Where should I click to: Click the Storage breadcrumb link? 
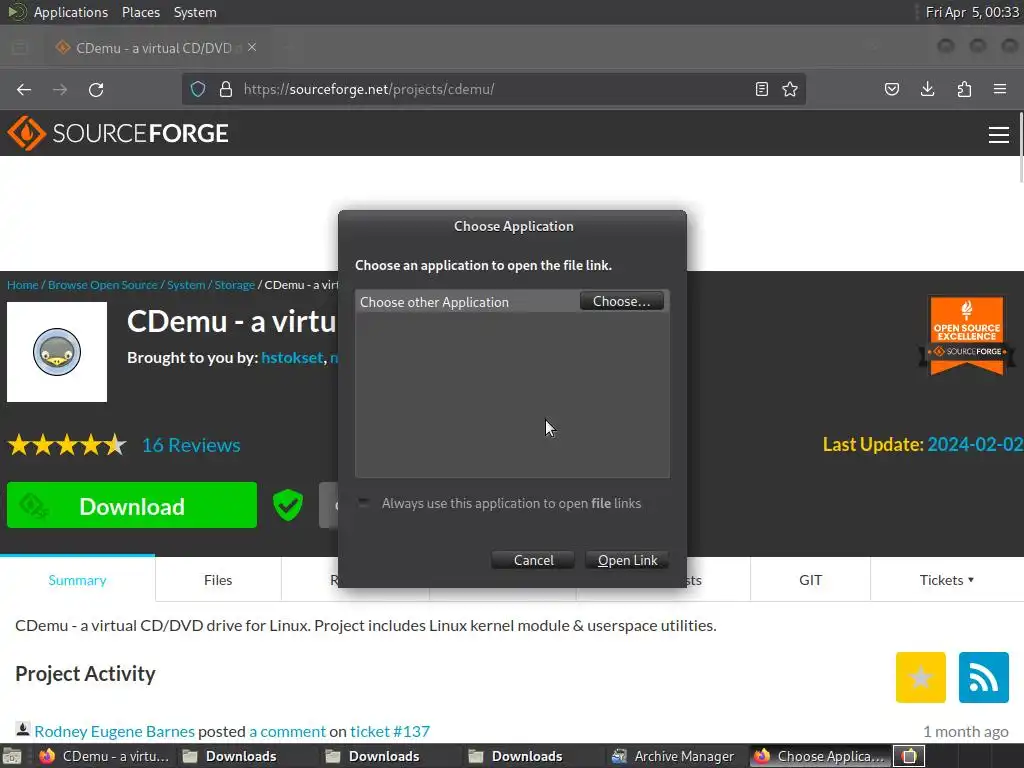click(234, 285)
